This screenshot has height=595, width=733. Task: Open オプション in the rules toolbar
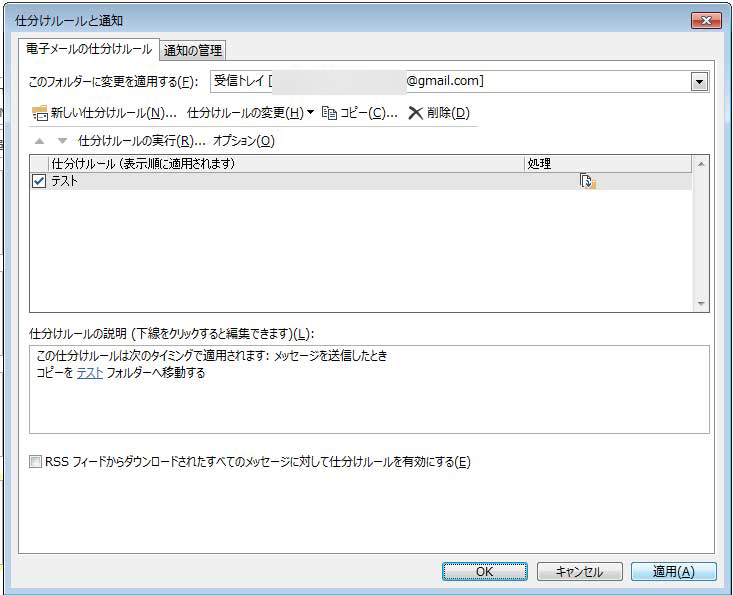(x=243, y=141)
